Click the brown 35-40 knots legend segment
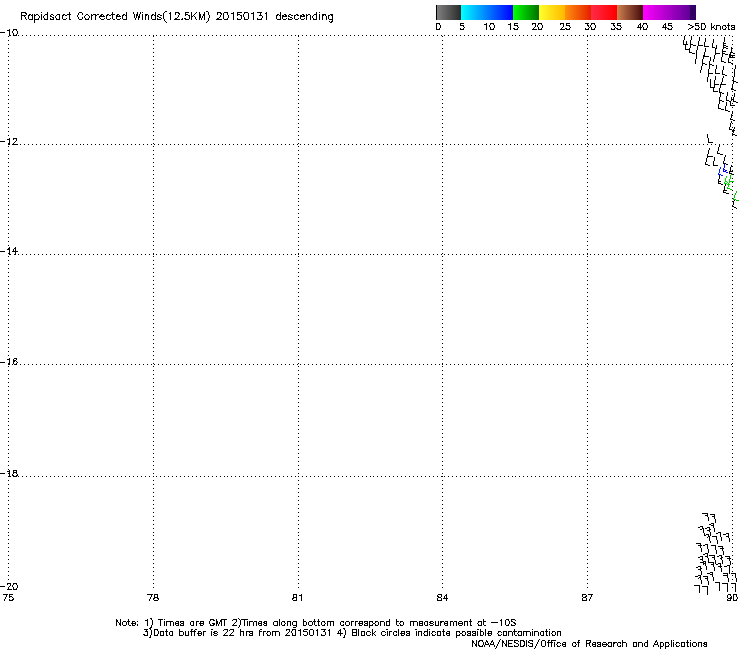 click(630, 12)
